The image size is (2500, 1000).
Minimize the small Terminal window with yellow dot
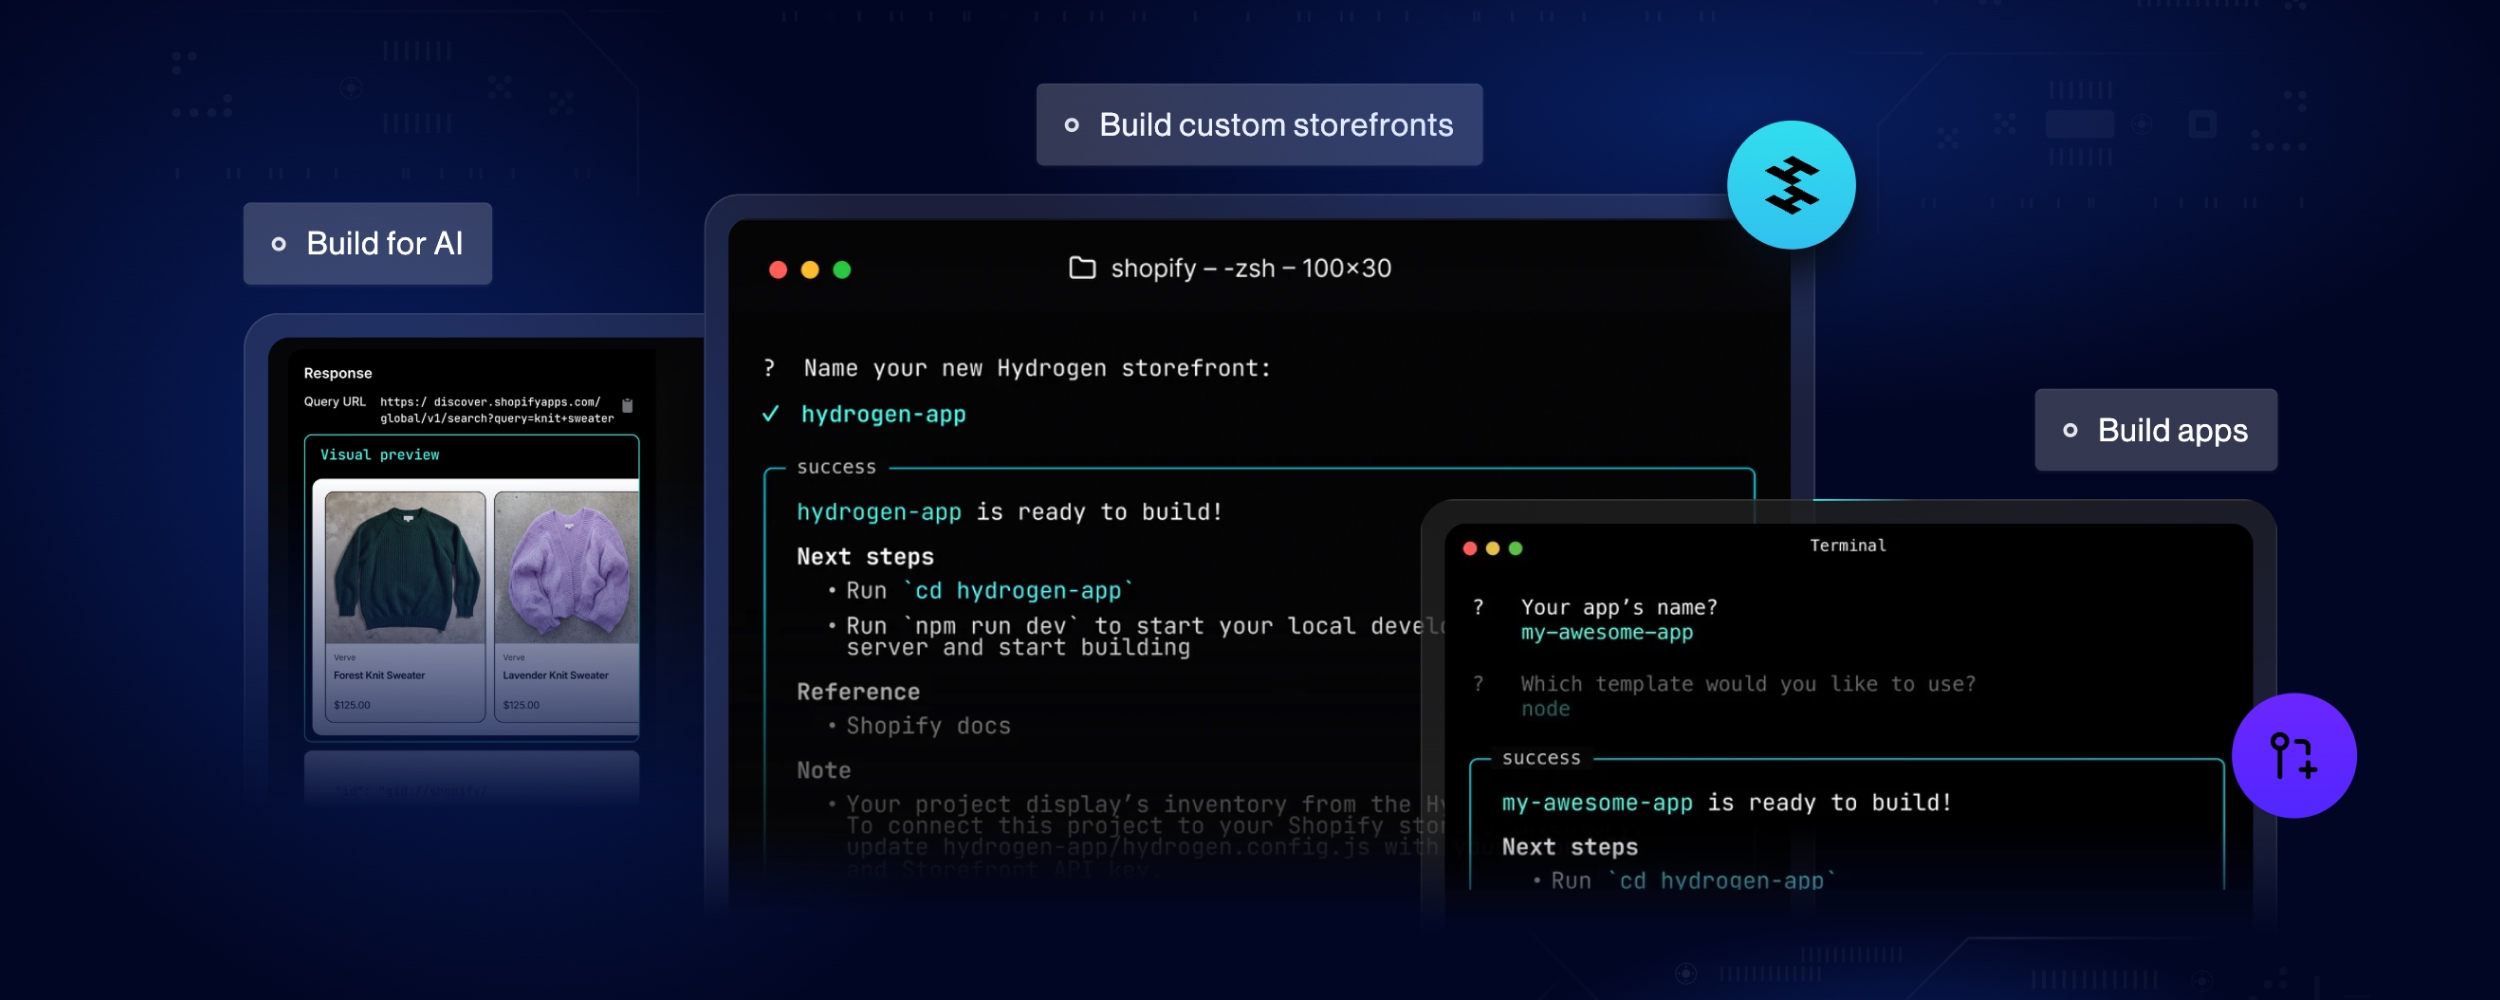coord(1493,548)
